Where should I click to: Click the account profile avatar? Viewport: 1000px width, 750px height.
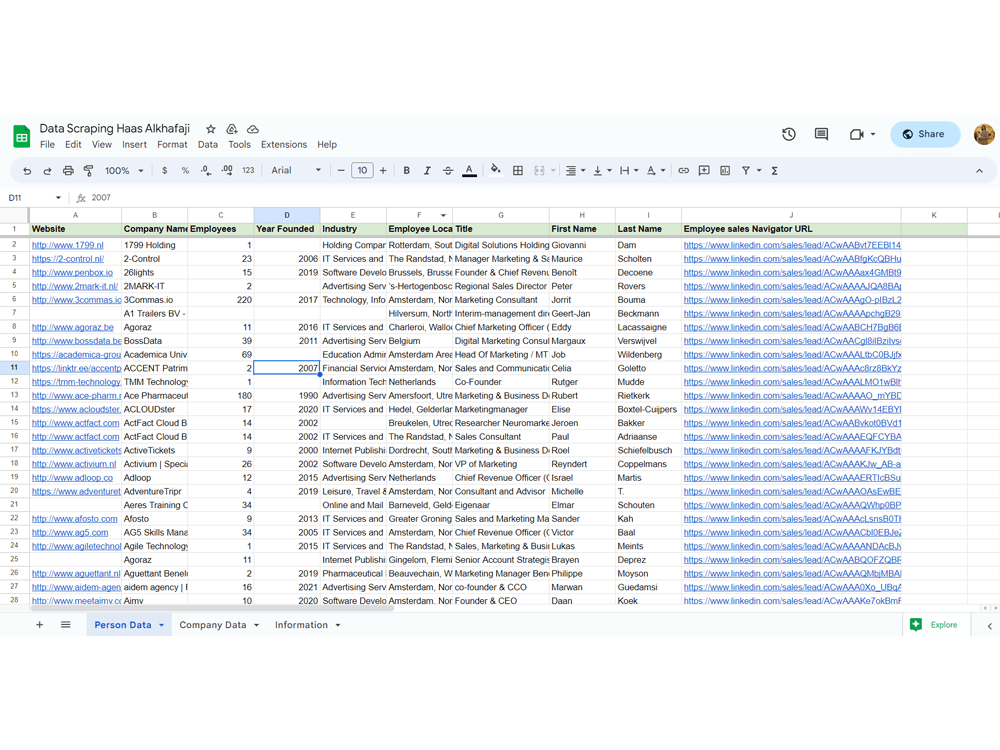tap(983, 134)
